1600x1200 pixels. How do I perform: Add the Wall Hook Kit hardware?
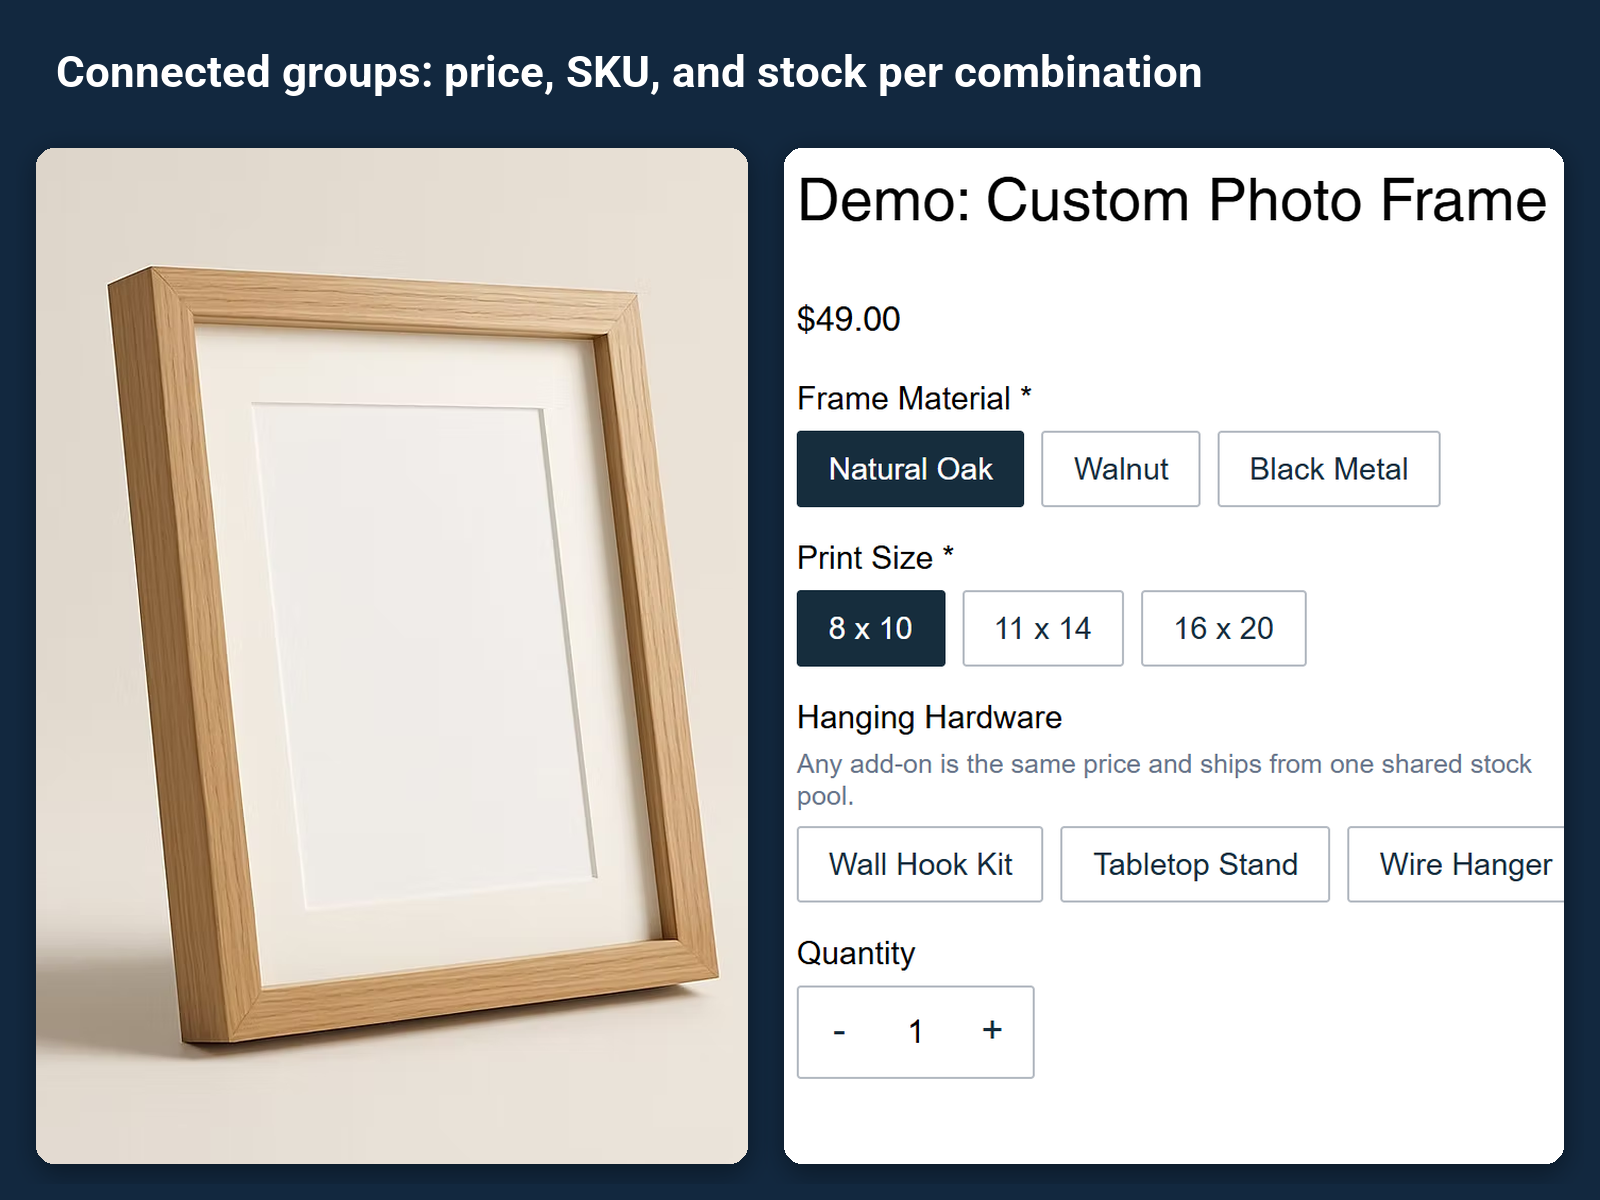point(919,864)
